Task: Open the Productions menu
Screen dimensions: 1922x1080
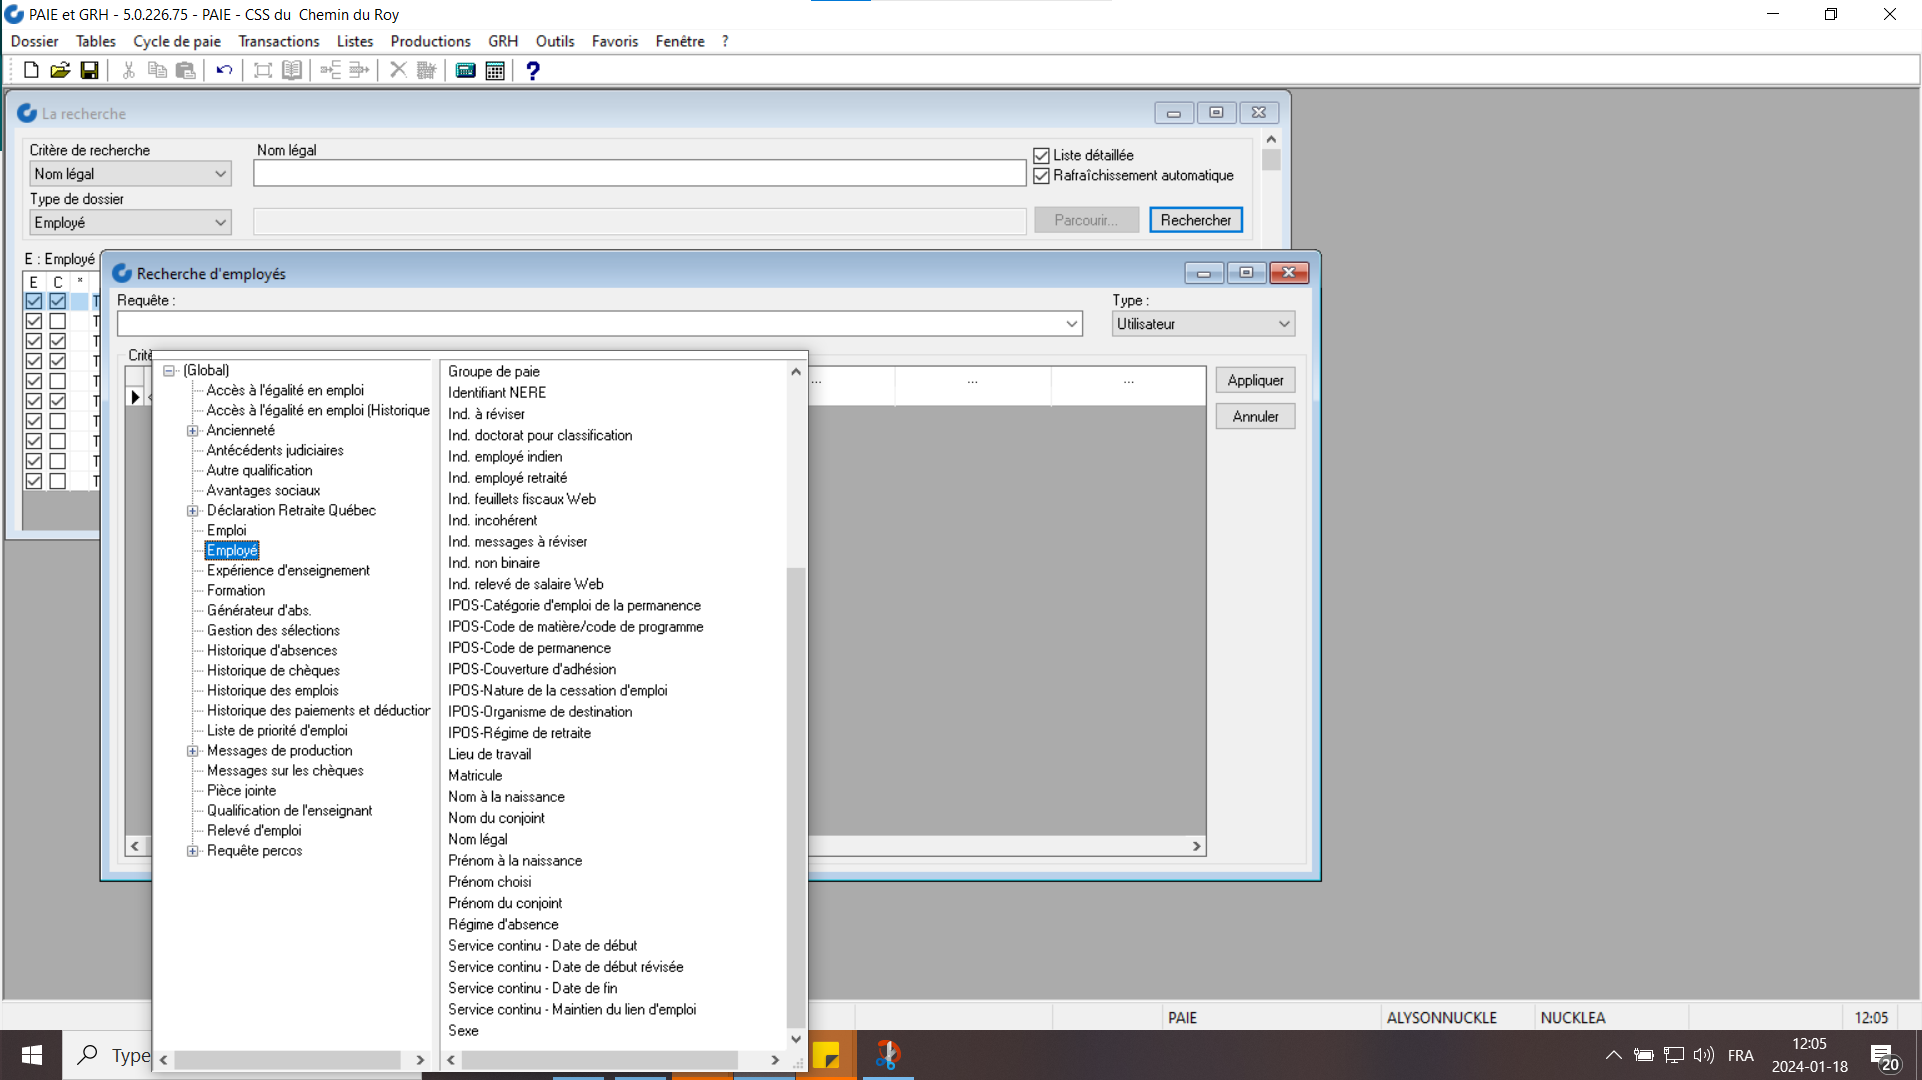Action: point(430,41)
